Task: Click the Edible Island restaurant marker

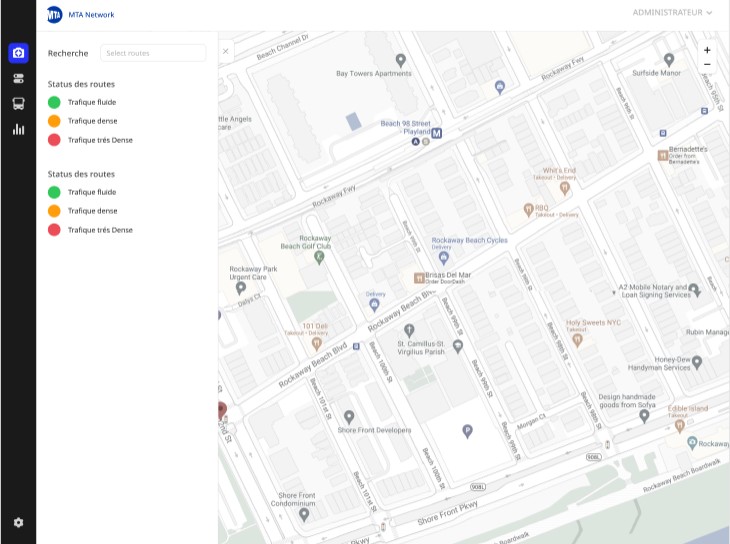Action: point(679,425)
